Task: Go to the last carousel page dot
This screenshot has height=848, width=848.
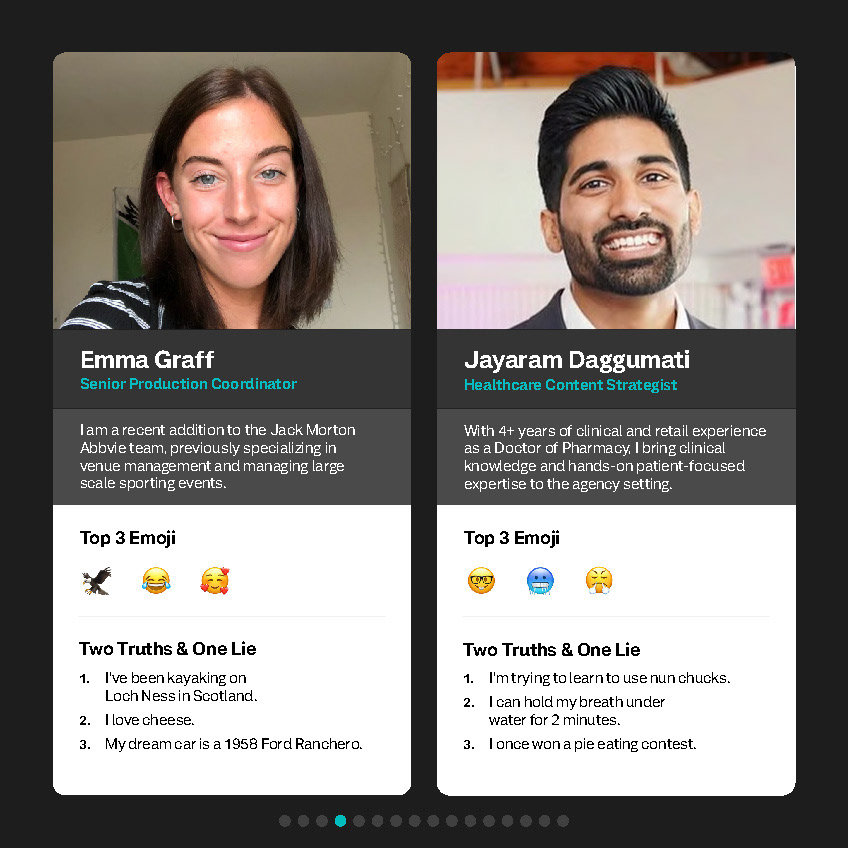Action: click(563, 821)
